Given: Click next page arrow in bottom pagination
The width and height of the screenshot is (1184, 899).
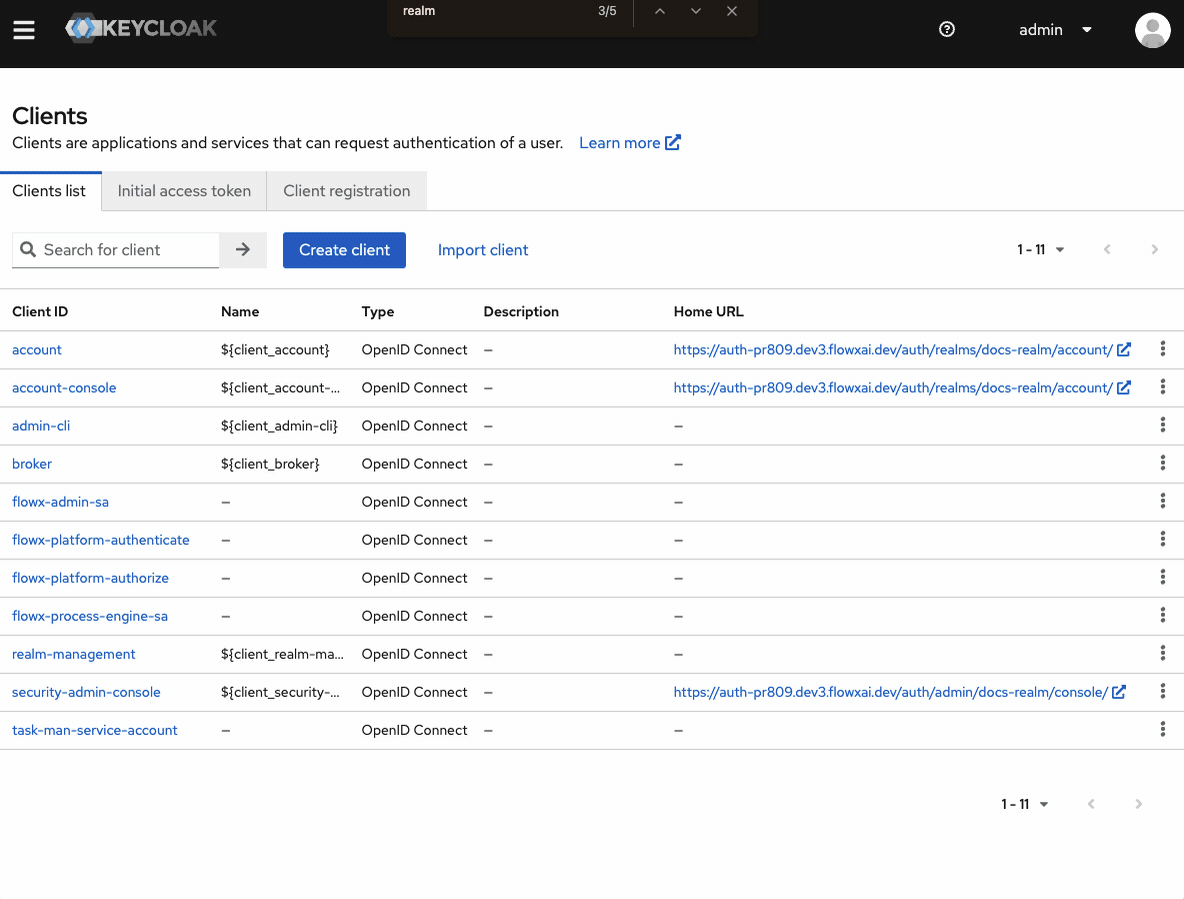Looking at the screenshot, I should pos(1139,804).
